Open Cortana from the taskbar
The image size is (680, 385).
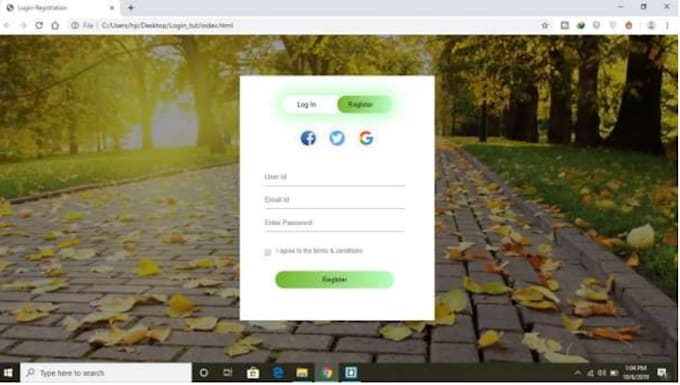pos(203,373)
